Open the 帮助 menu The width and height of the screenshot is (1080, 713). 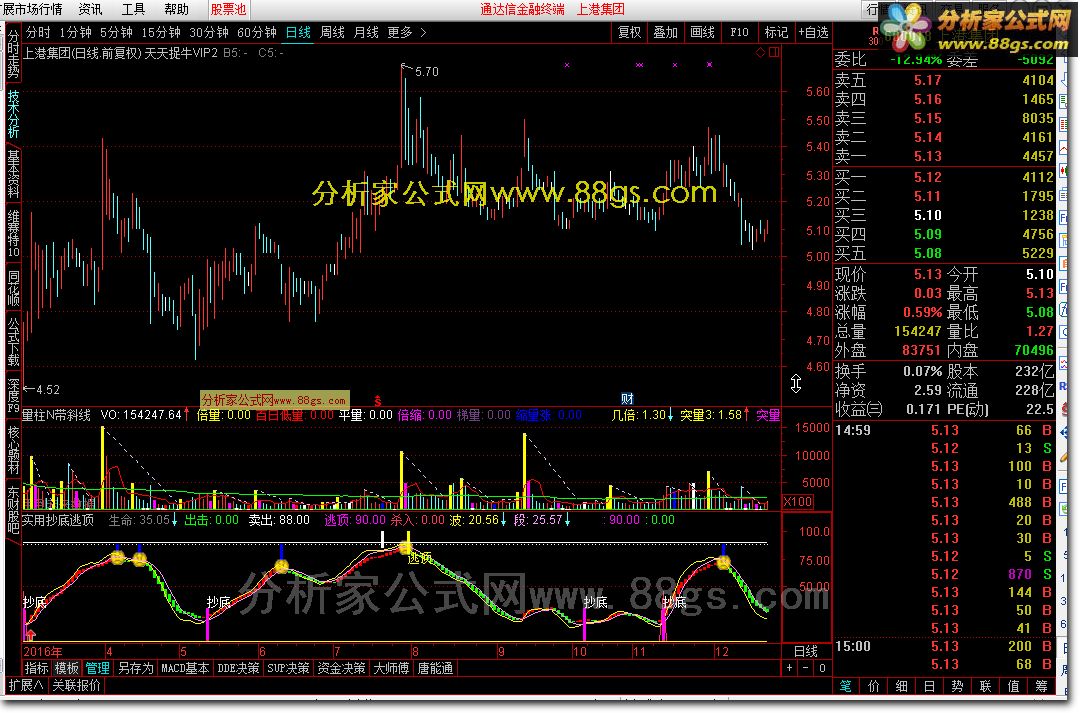[176, 9]
